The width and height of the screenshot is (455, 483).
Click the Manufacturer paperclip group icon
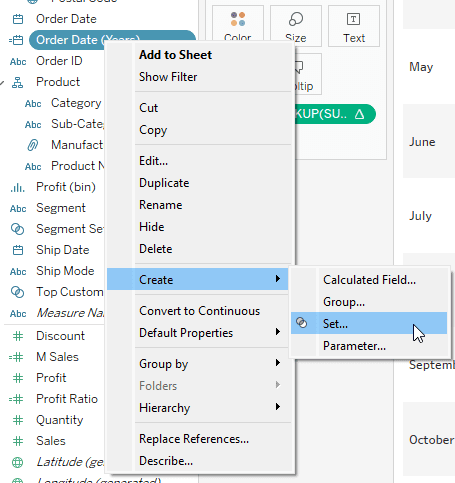[32, 145]
